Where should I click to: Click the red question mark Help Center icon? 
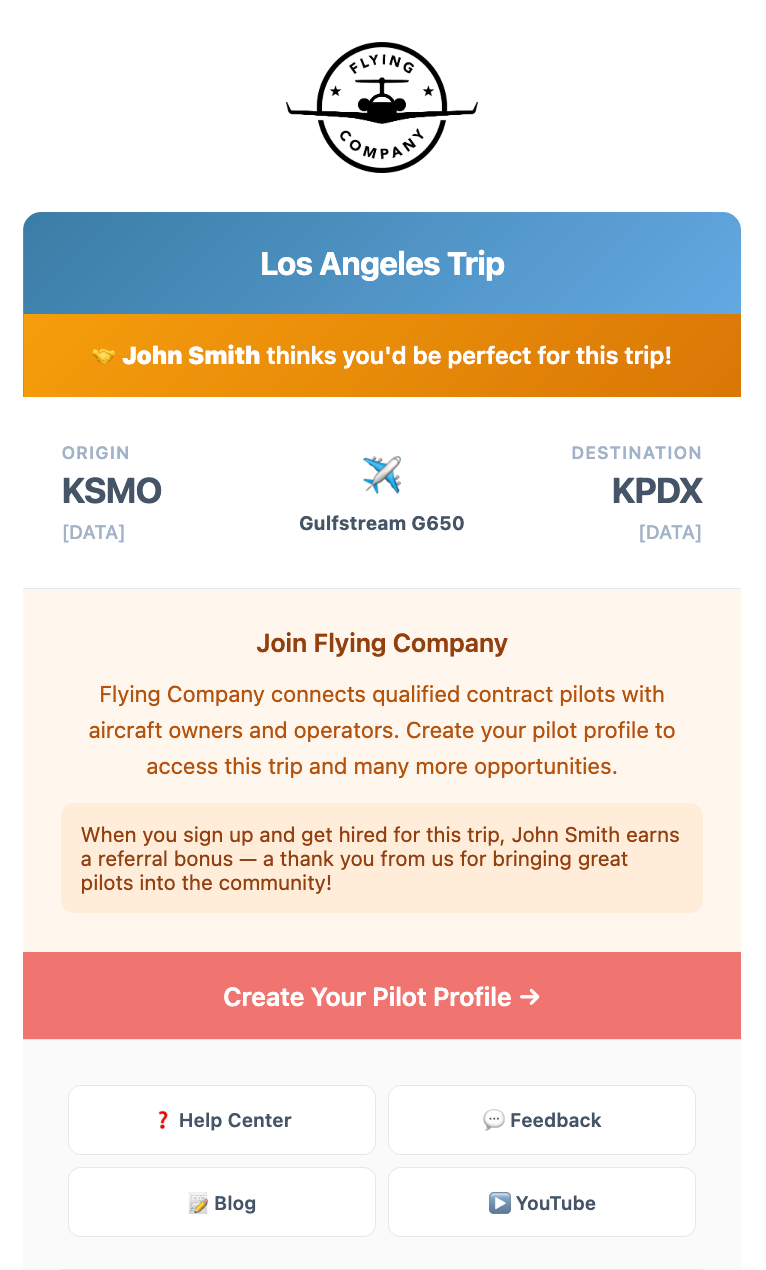pos(163,1120)
